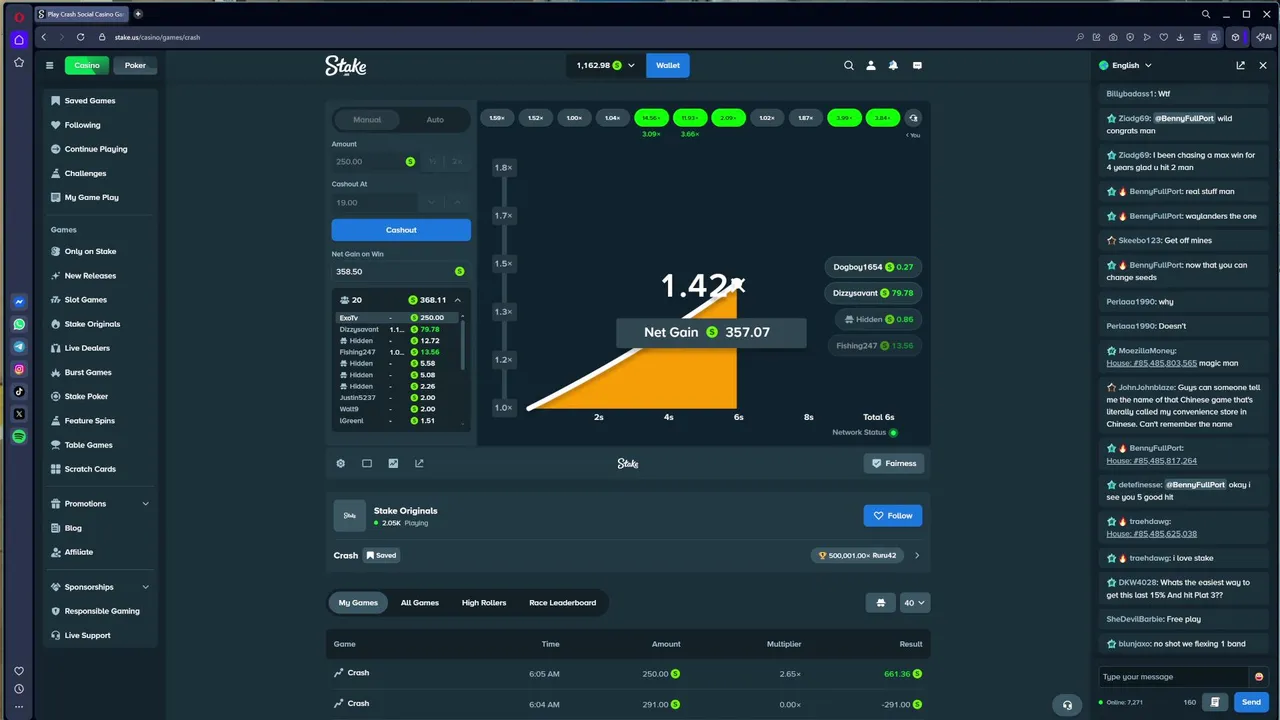This screenshot has width=1280, height=720.
Task: Decrease the Cashout At value
Action: [x=431, y=202]
